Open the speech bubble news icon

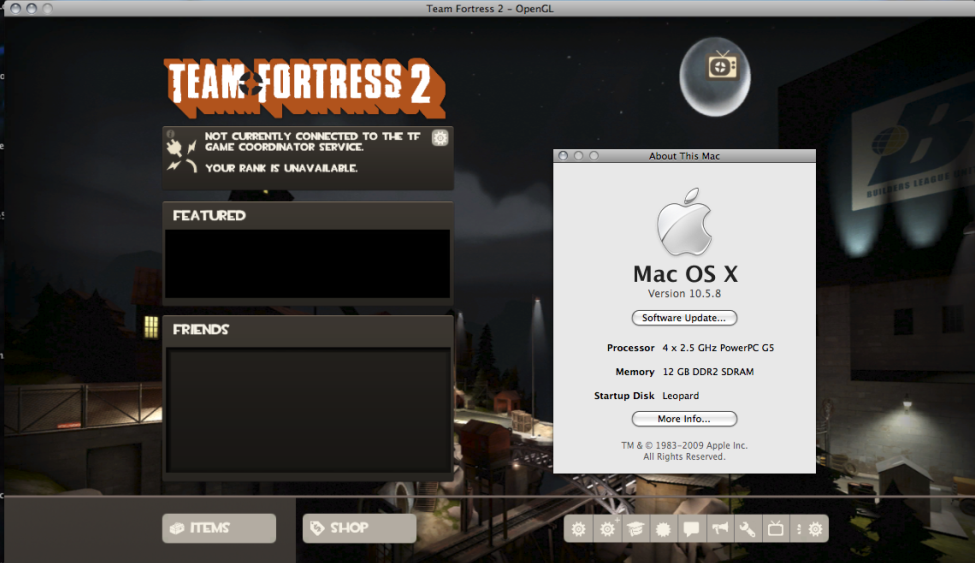[x=691, y=529]
